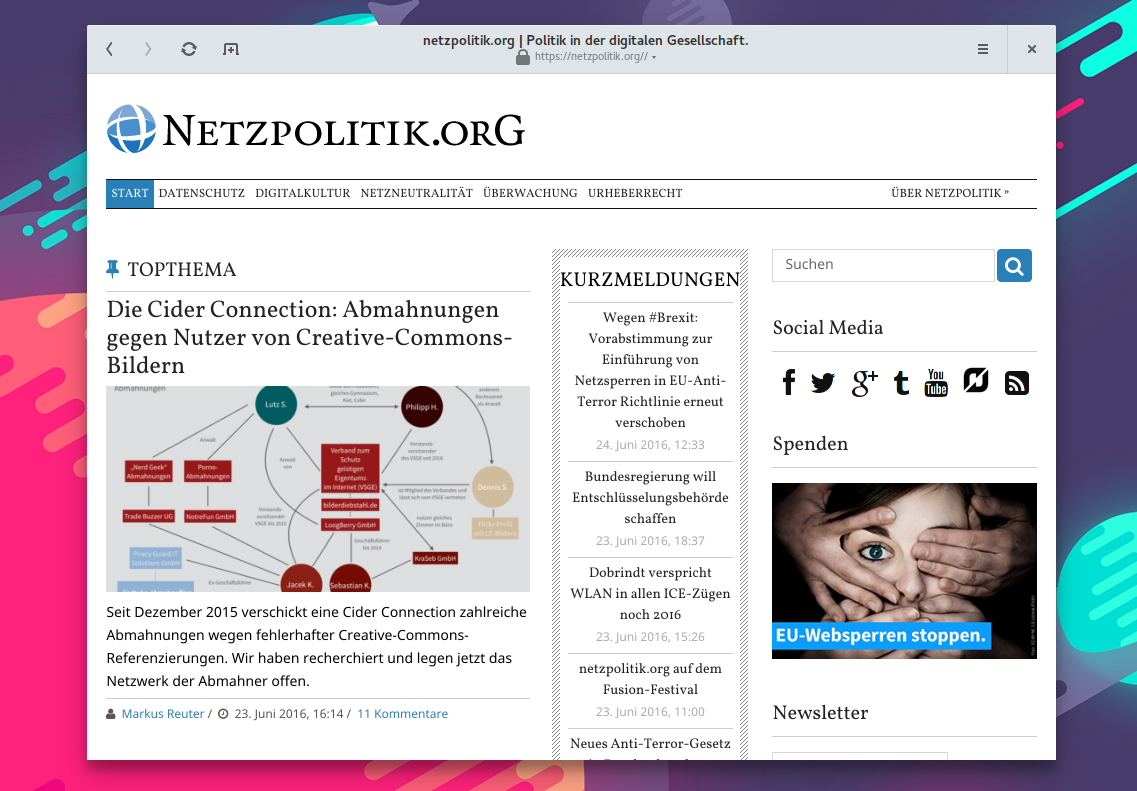
Task: Click the Netzpolitik globe logo
Action: [x=131, y=129]
